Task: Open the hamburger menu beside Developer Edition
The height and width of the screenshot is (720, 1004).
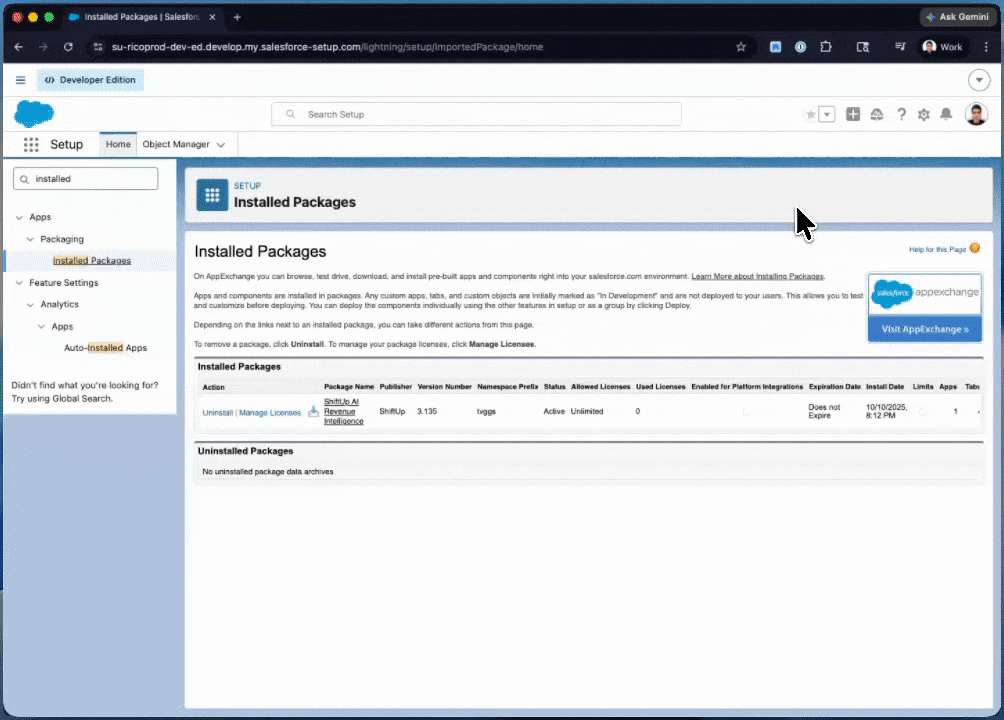Action: (20, 80)
